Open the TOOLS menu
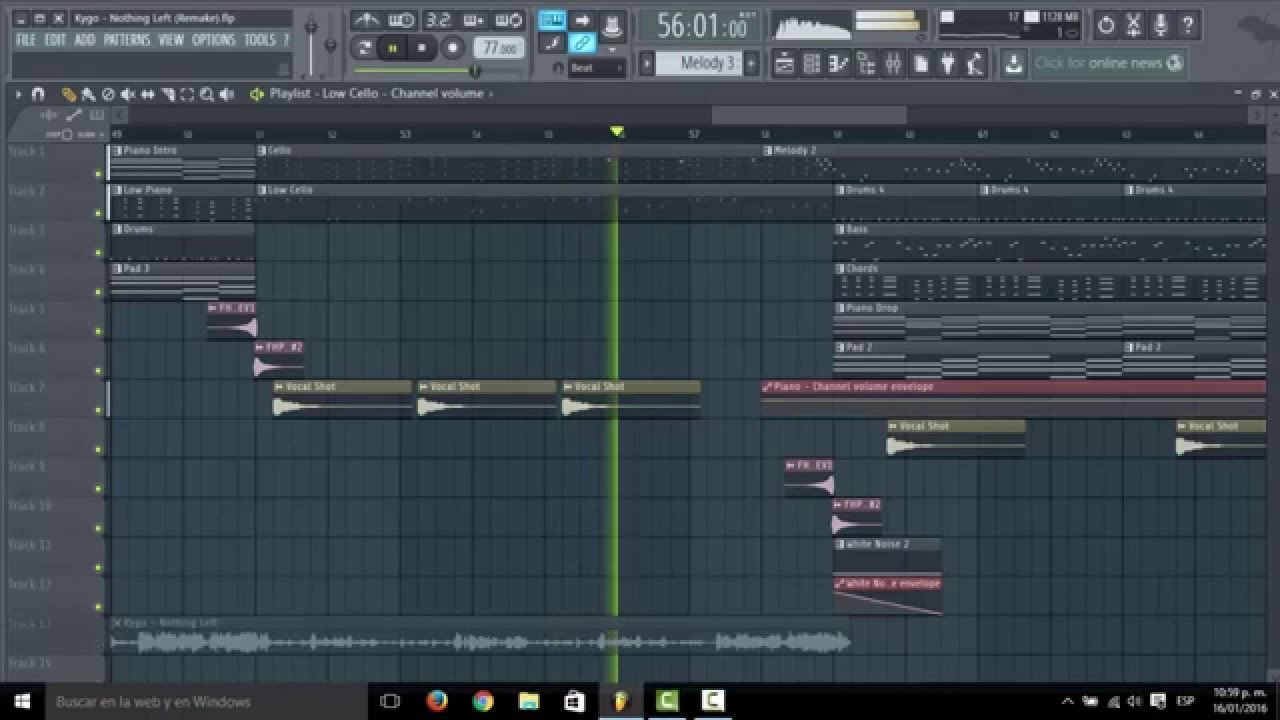Screen dimensions: 1280x720 point(260,40)
